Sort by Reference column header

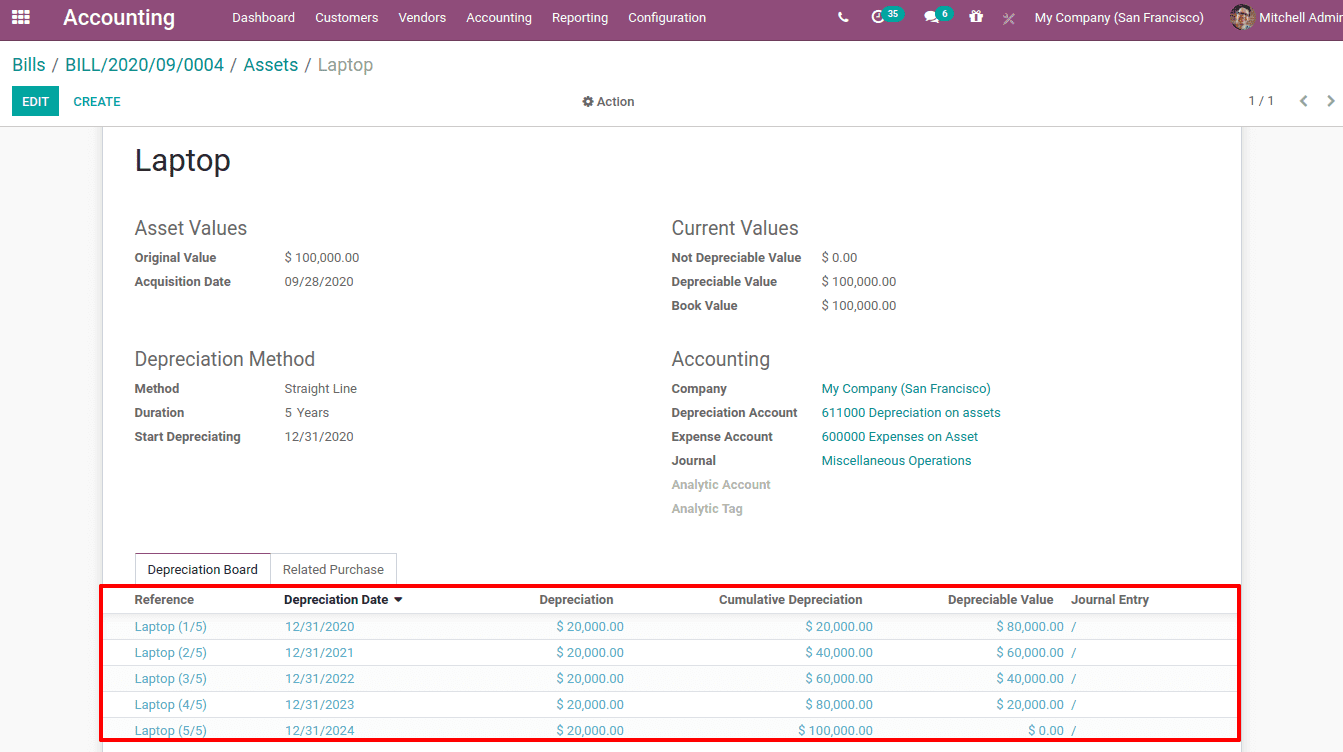164,600
